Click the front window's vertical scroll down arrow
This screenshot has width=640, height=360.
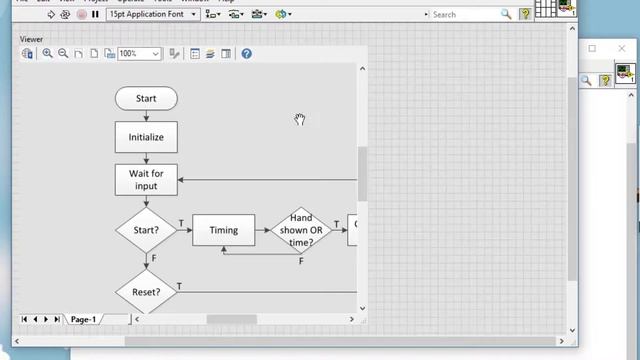point(572,330)
